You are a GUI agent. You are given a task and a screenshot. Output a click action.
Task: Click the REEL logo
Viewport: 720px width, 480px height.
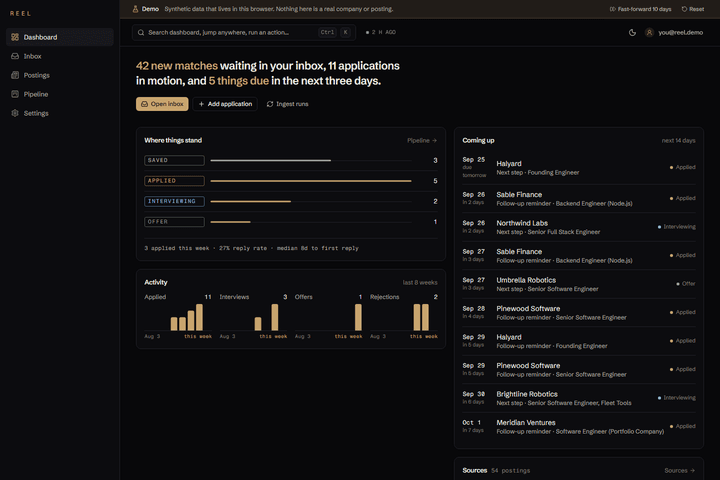[21, 13]
